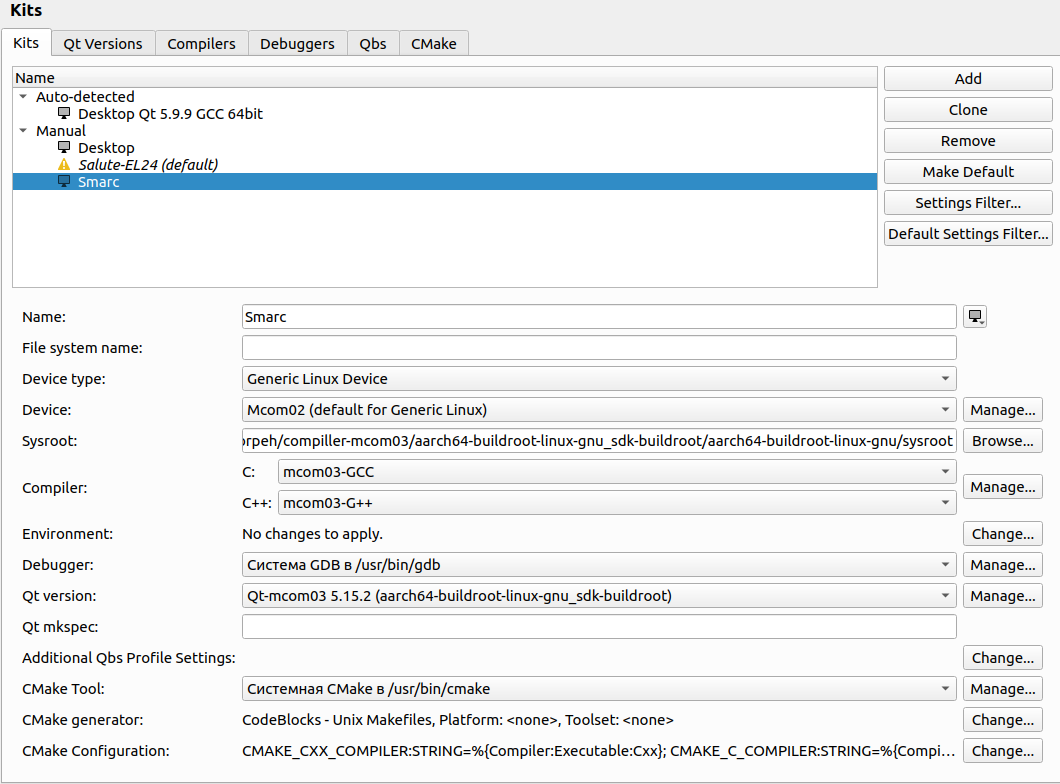Select Desktop Qt 5.9.9 GCC 64bit kit
Image resolution: width=1060 pixels, height=784 pixels.
170,114
